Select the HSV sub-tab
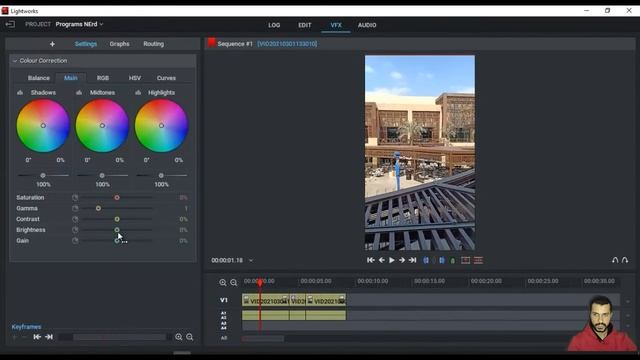This screenshot has height=360, width=640. pos(135,78)
